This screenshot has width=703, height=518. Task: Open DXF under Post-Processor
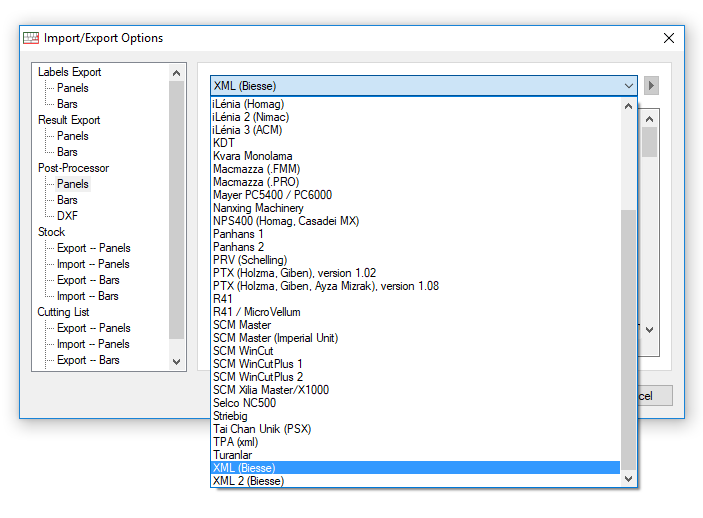(67, 216)
